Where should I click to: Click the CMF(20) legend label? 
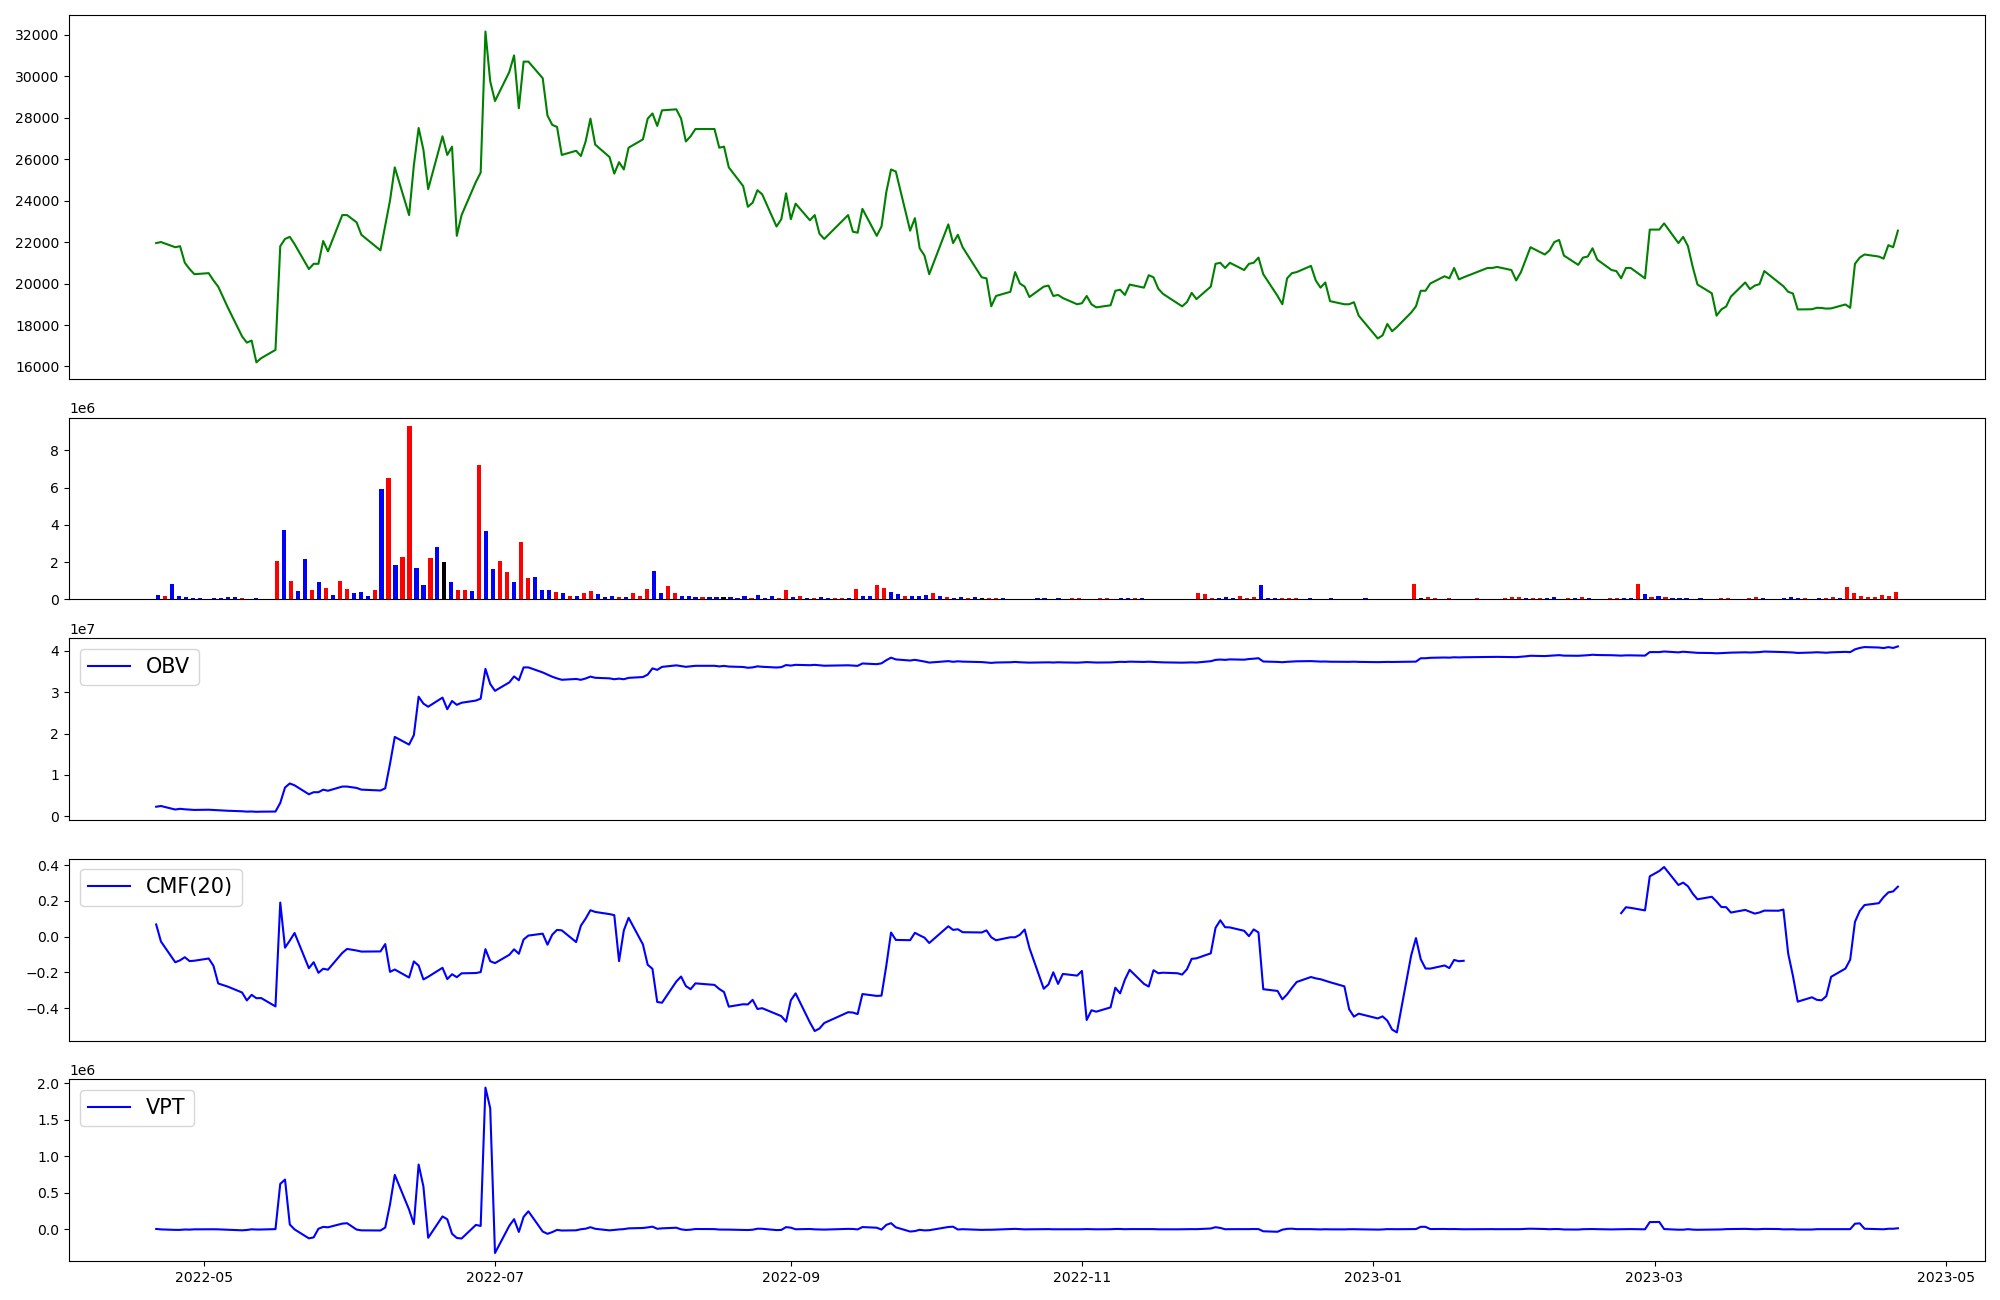tap(188, 886)
